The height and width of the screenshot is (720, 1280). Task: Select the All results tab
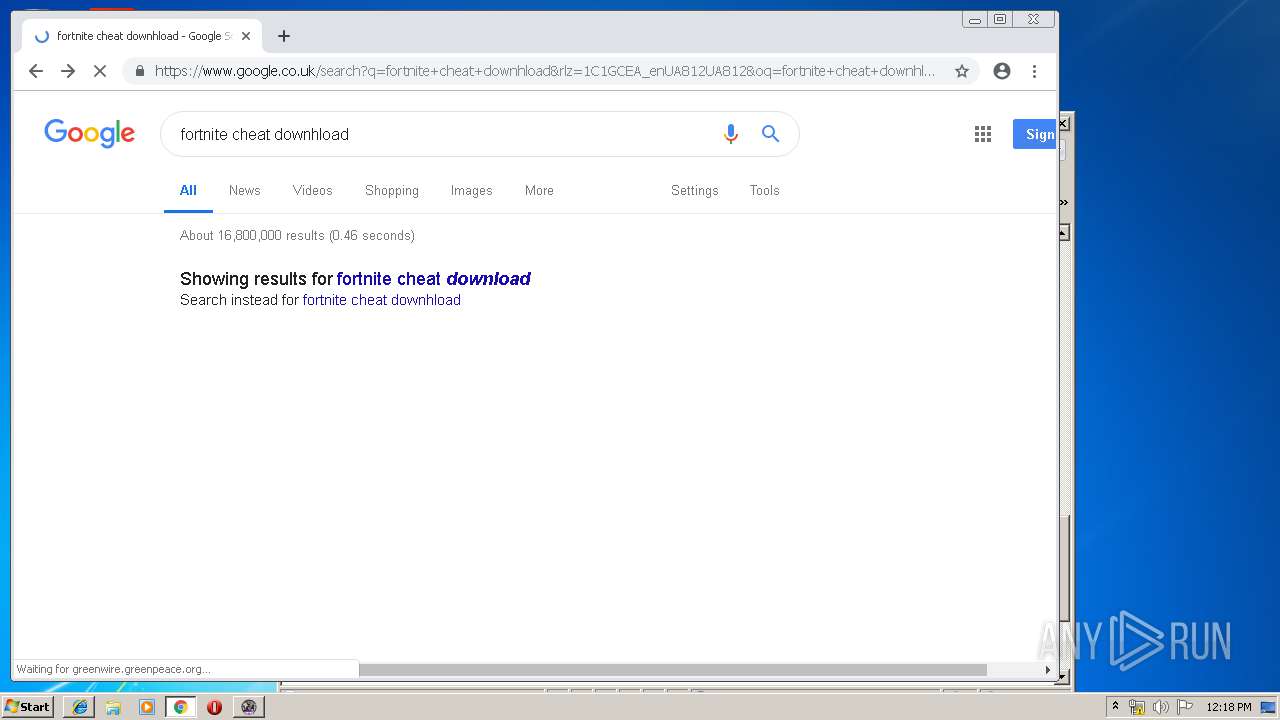click(188, 190)
